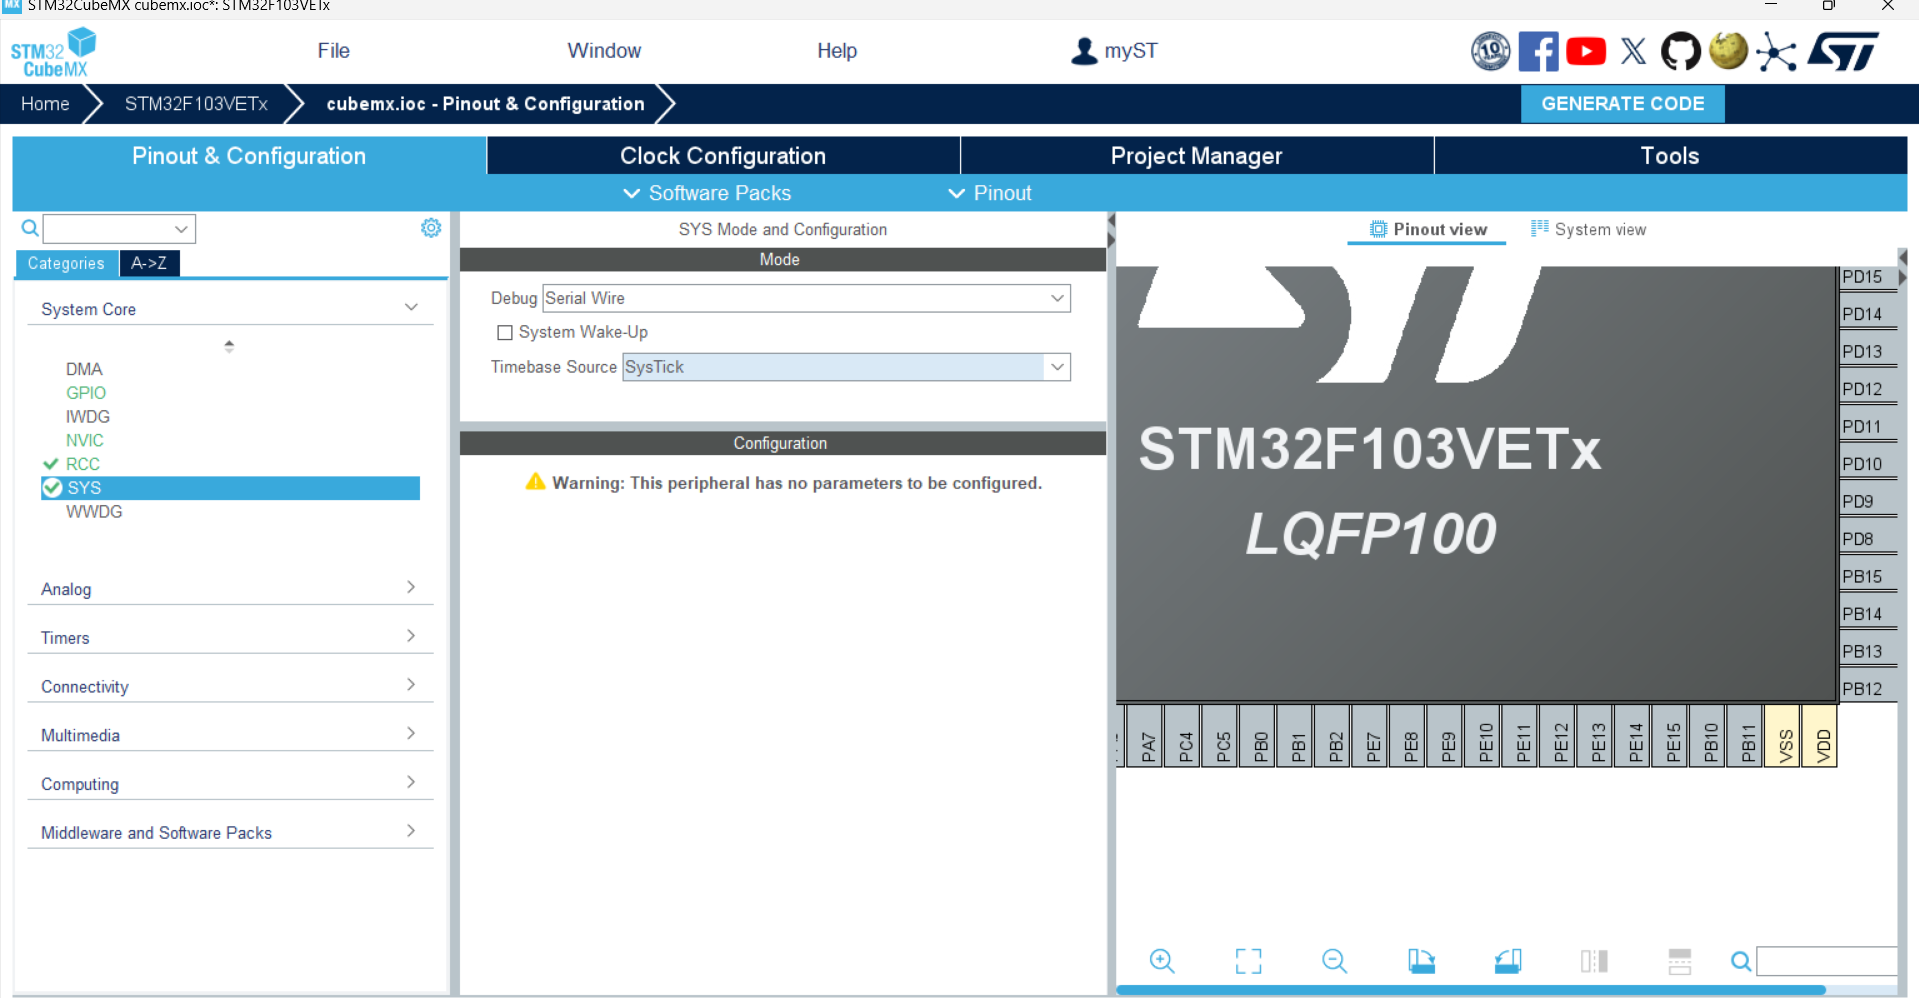Image resolution: width=1919 pixels, height=998 pixels.
Task: Switch to Clock Configuration tab
Action: click(x=723, y=156)
